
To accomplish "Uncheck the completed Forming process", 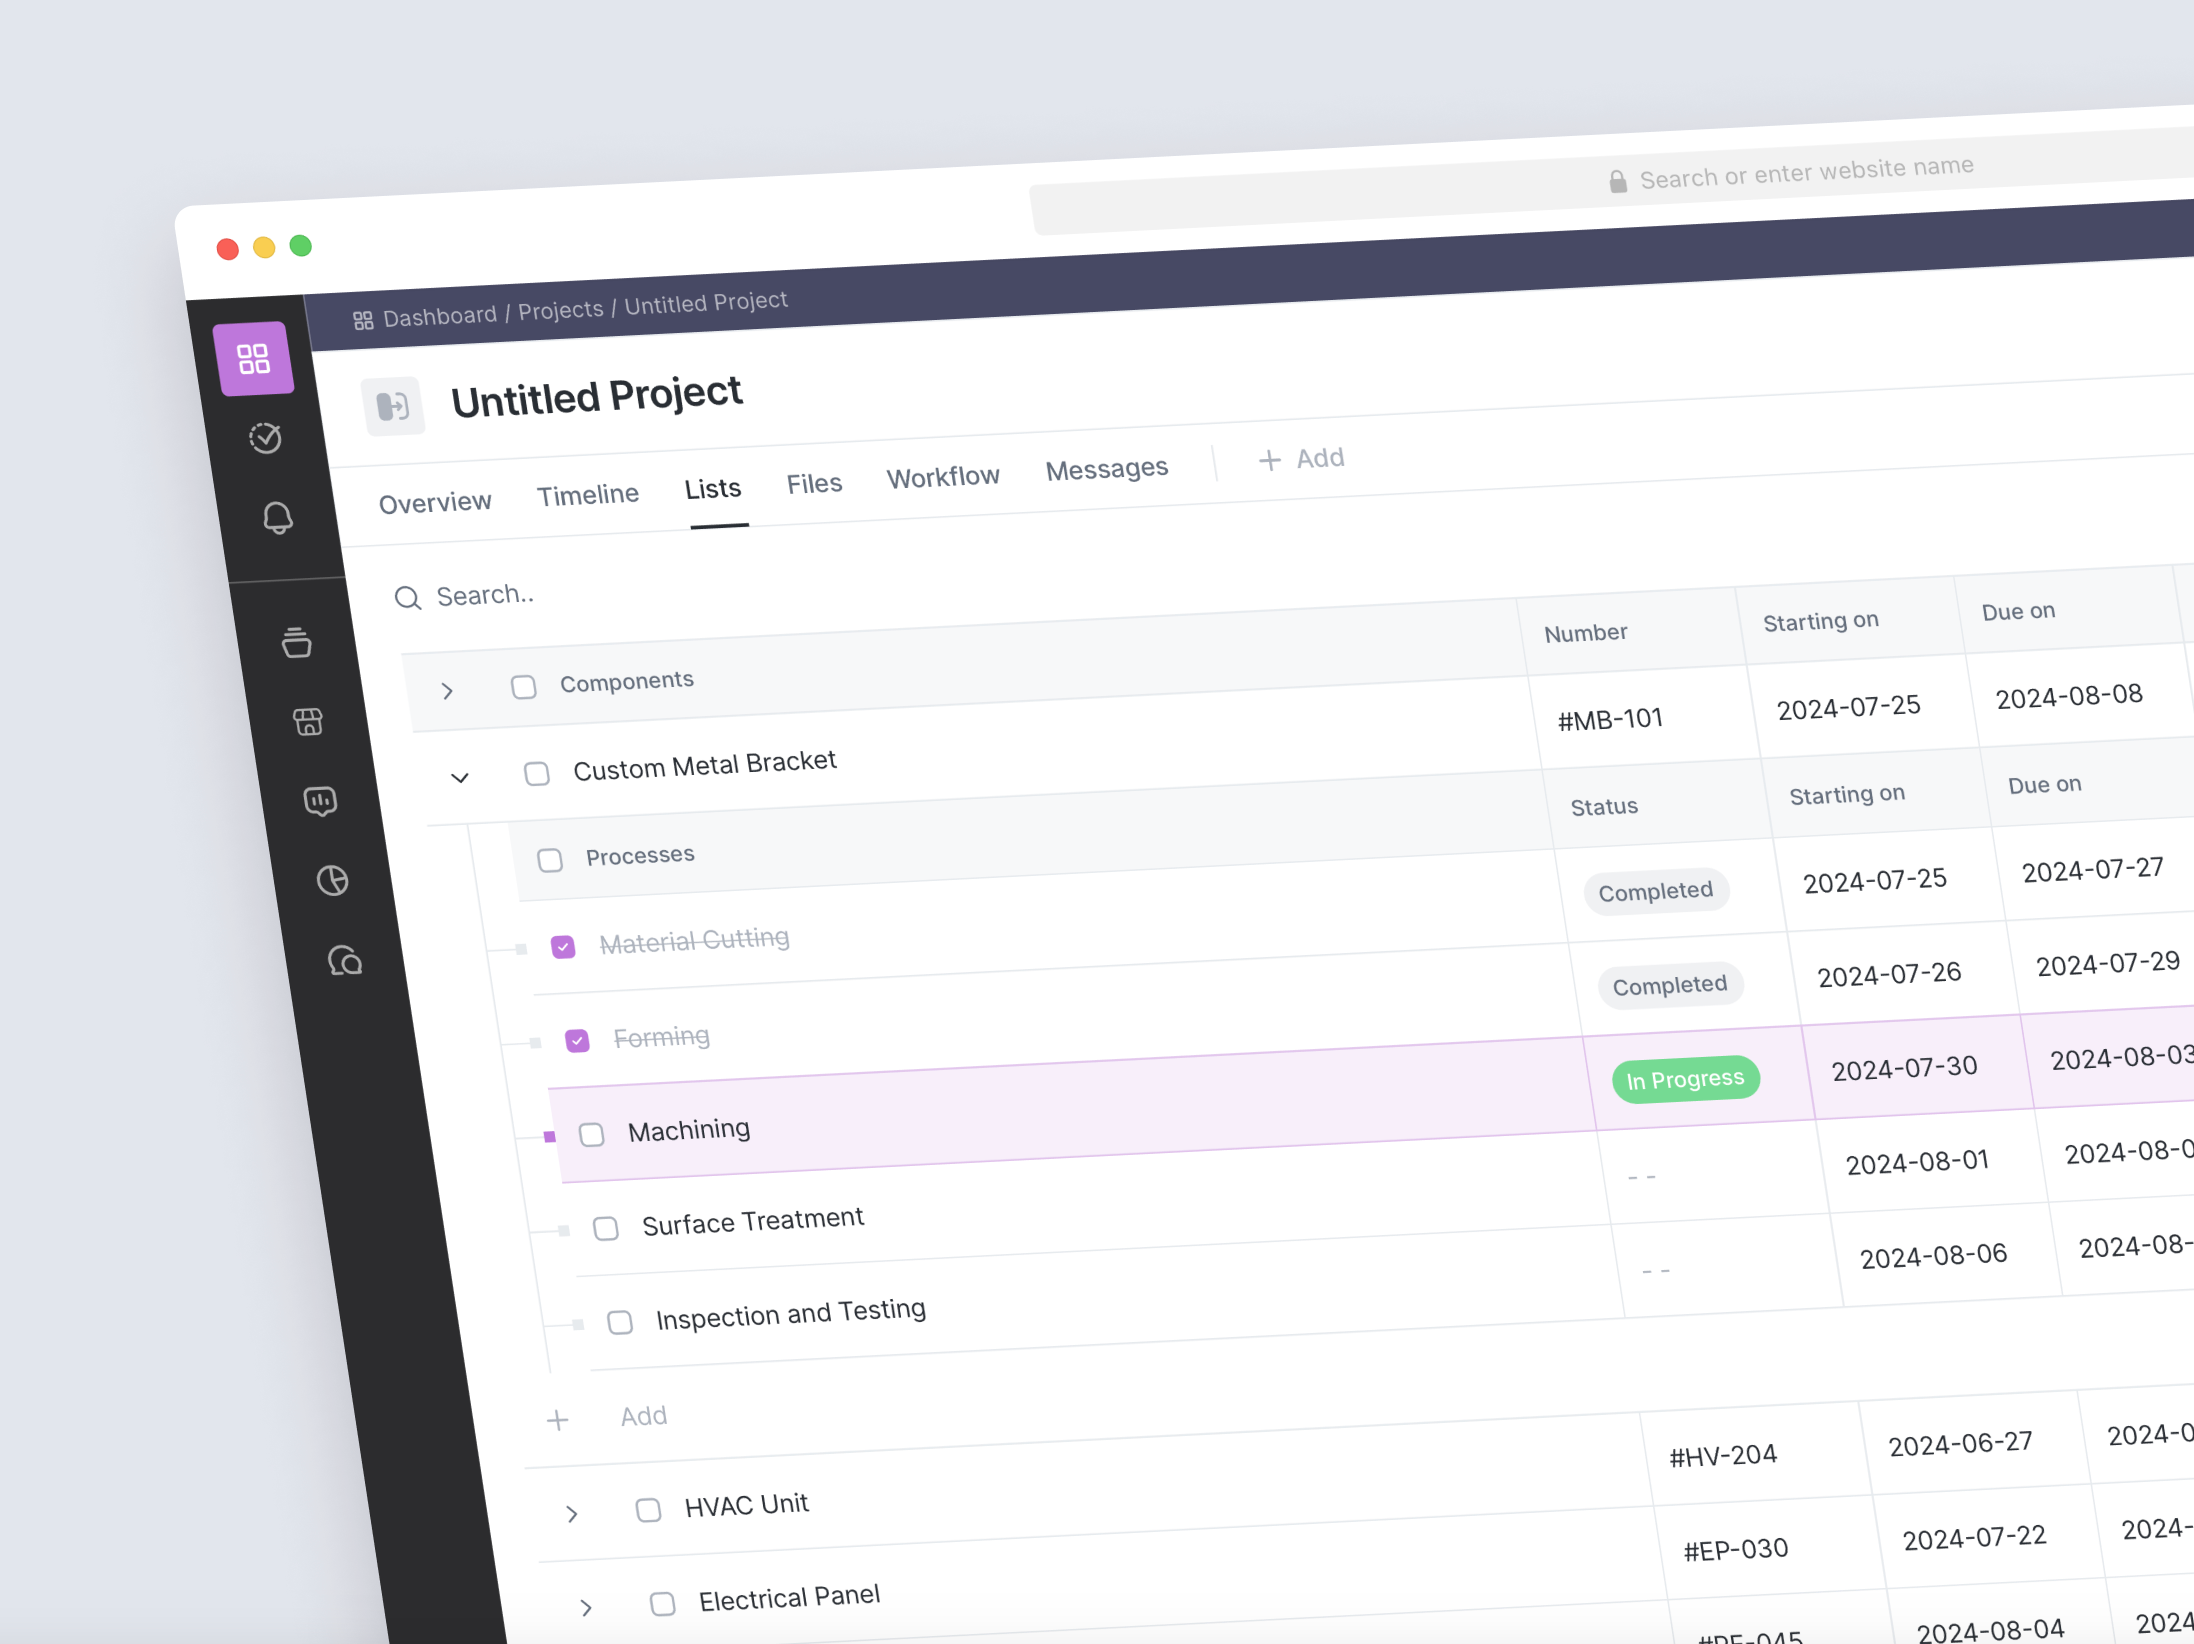I will (x=577, y=1040).
